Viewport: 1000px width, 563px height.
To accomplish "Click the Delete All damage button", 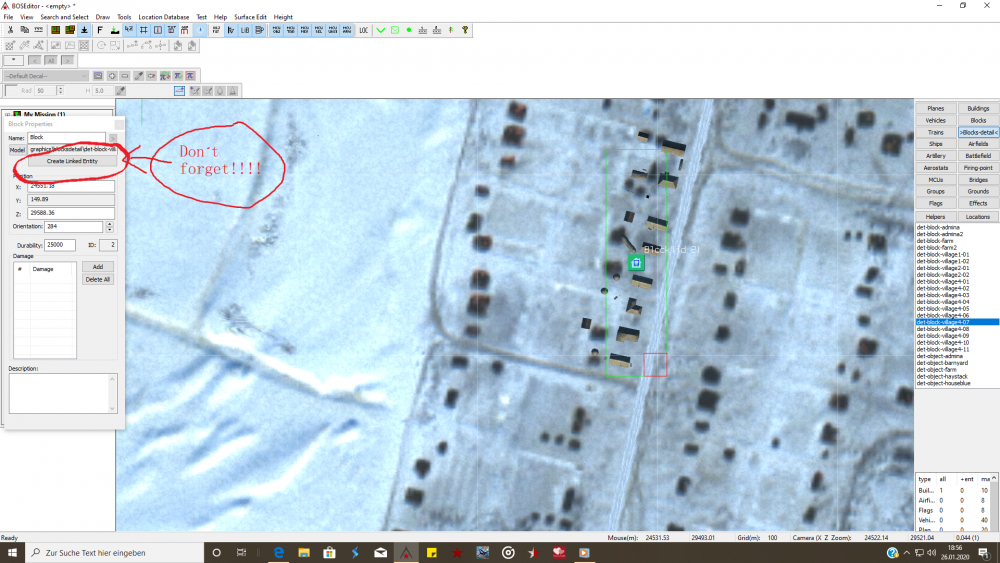I will pos(98,279).
